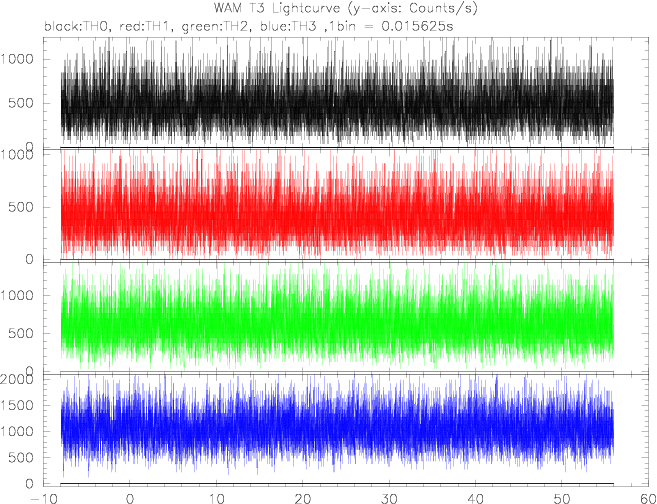Click the "1000" y-axis label of blue panel
The image size is (657, 504).
point(17,432)
